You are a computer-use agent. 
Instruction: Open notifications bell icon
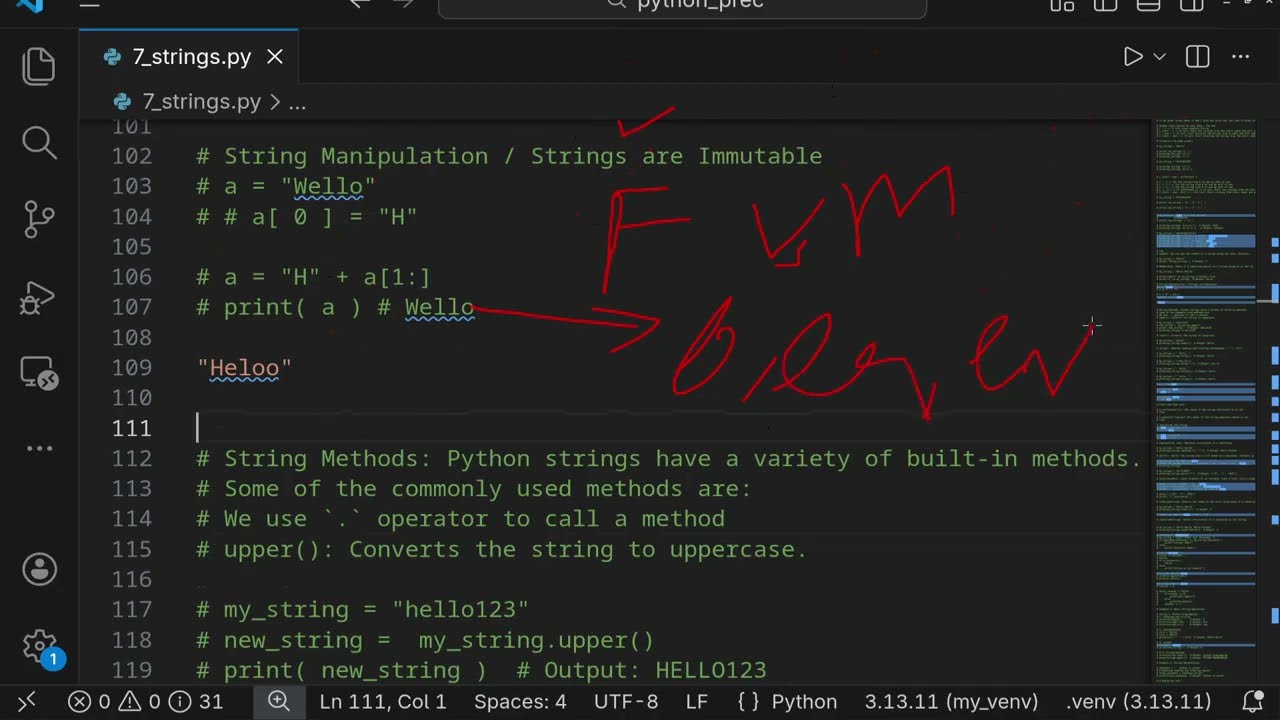click(1252, 702)
